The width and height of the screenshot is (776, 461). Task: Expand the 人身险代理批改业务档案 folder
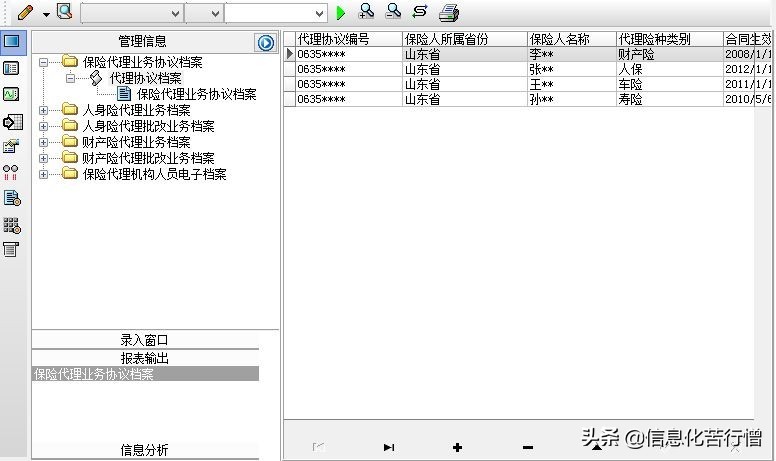pyautogui.click(x=44, y=127)
